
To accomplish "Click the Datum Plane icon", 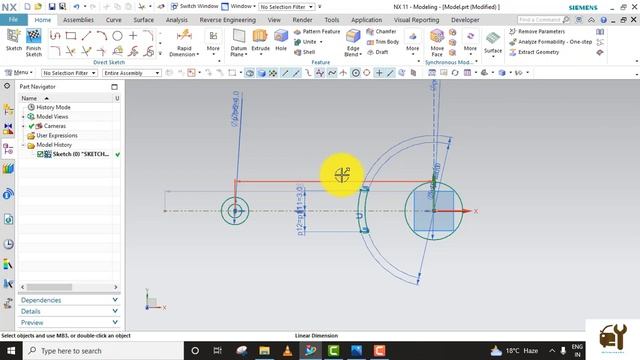I will click(239, 36).
